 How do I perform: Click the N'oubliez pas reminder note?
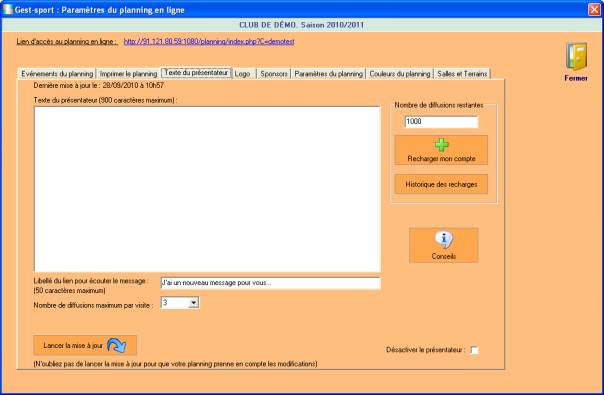tap(176, 363)
